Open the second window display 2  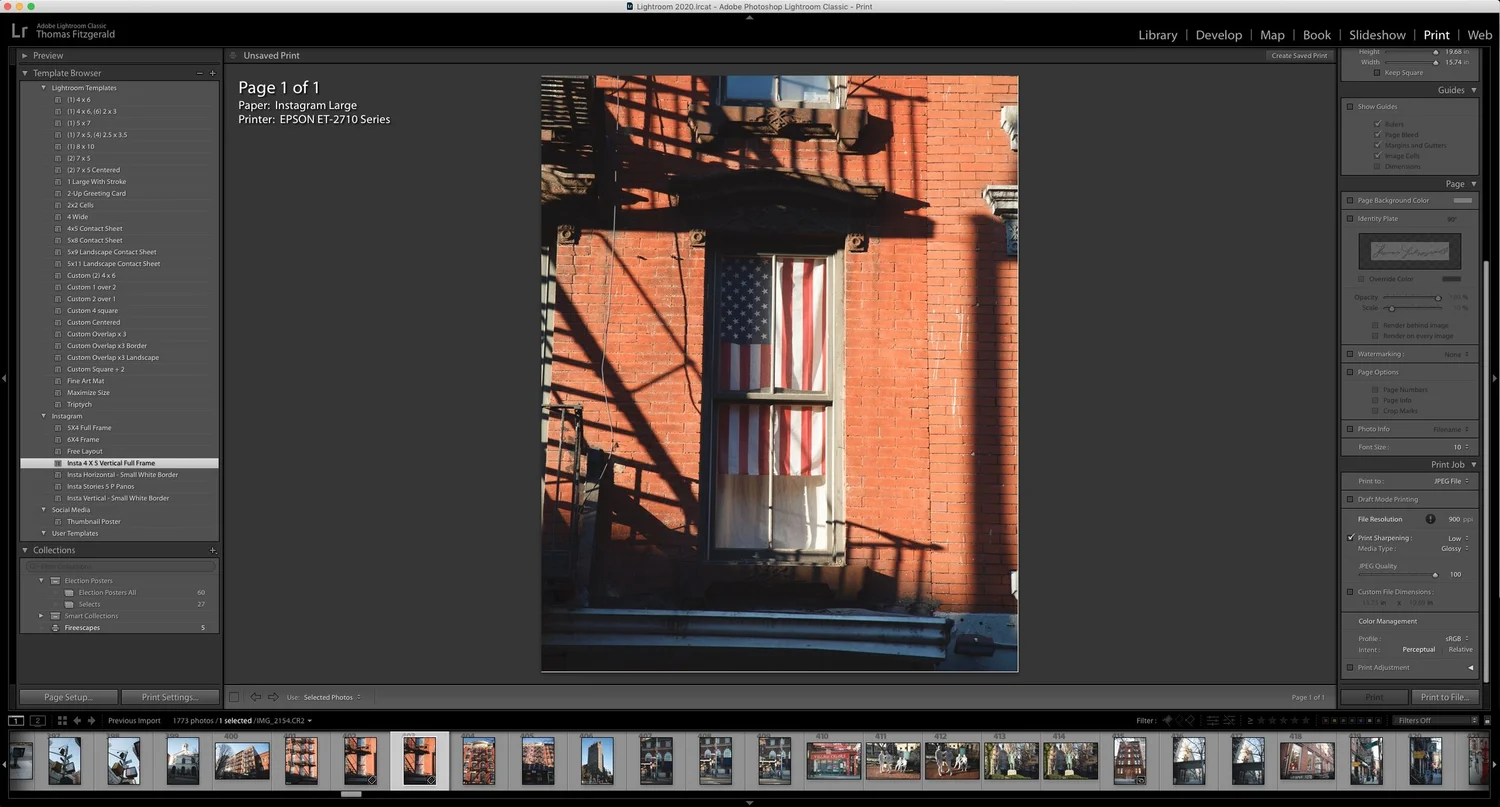(37, 720)
